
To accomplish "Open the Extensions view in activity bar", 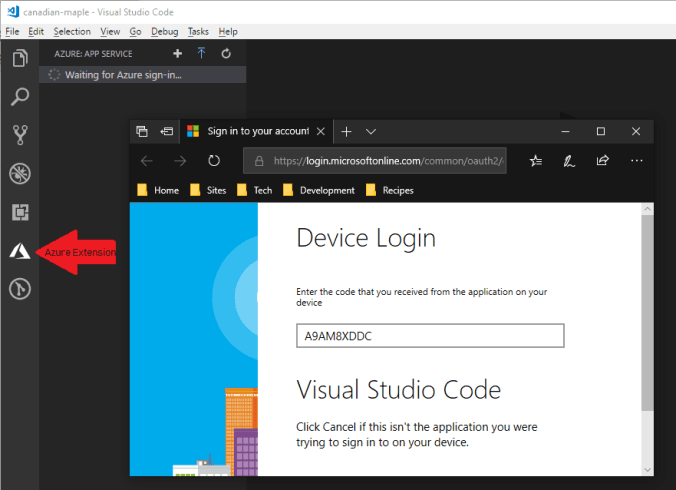I will coord(20,212).
